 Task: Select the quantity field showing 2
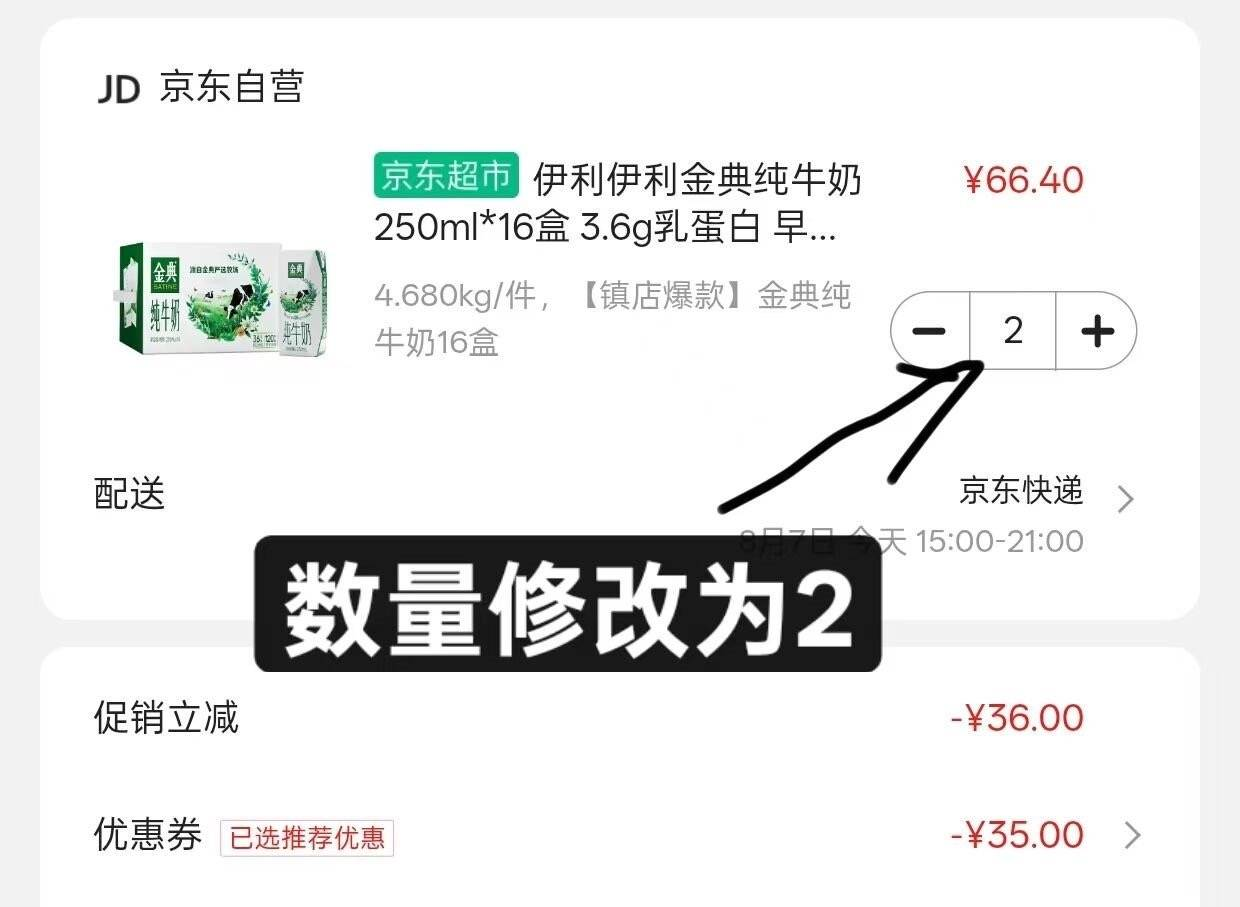click(1013, 331)
